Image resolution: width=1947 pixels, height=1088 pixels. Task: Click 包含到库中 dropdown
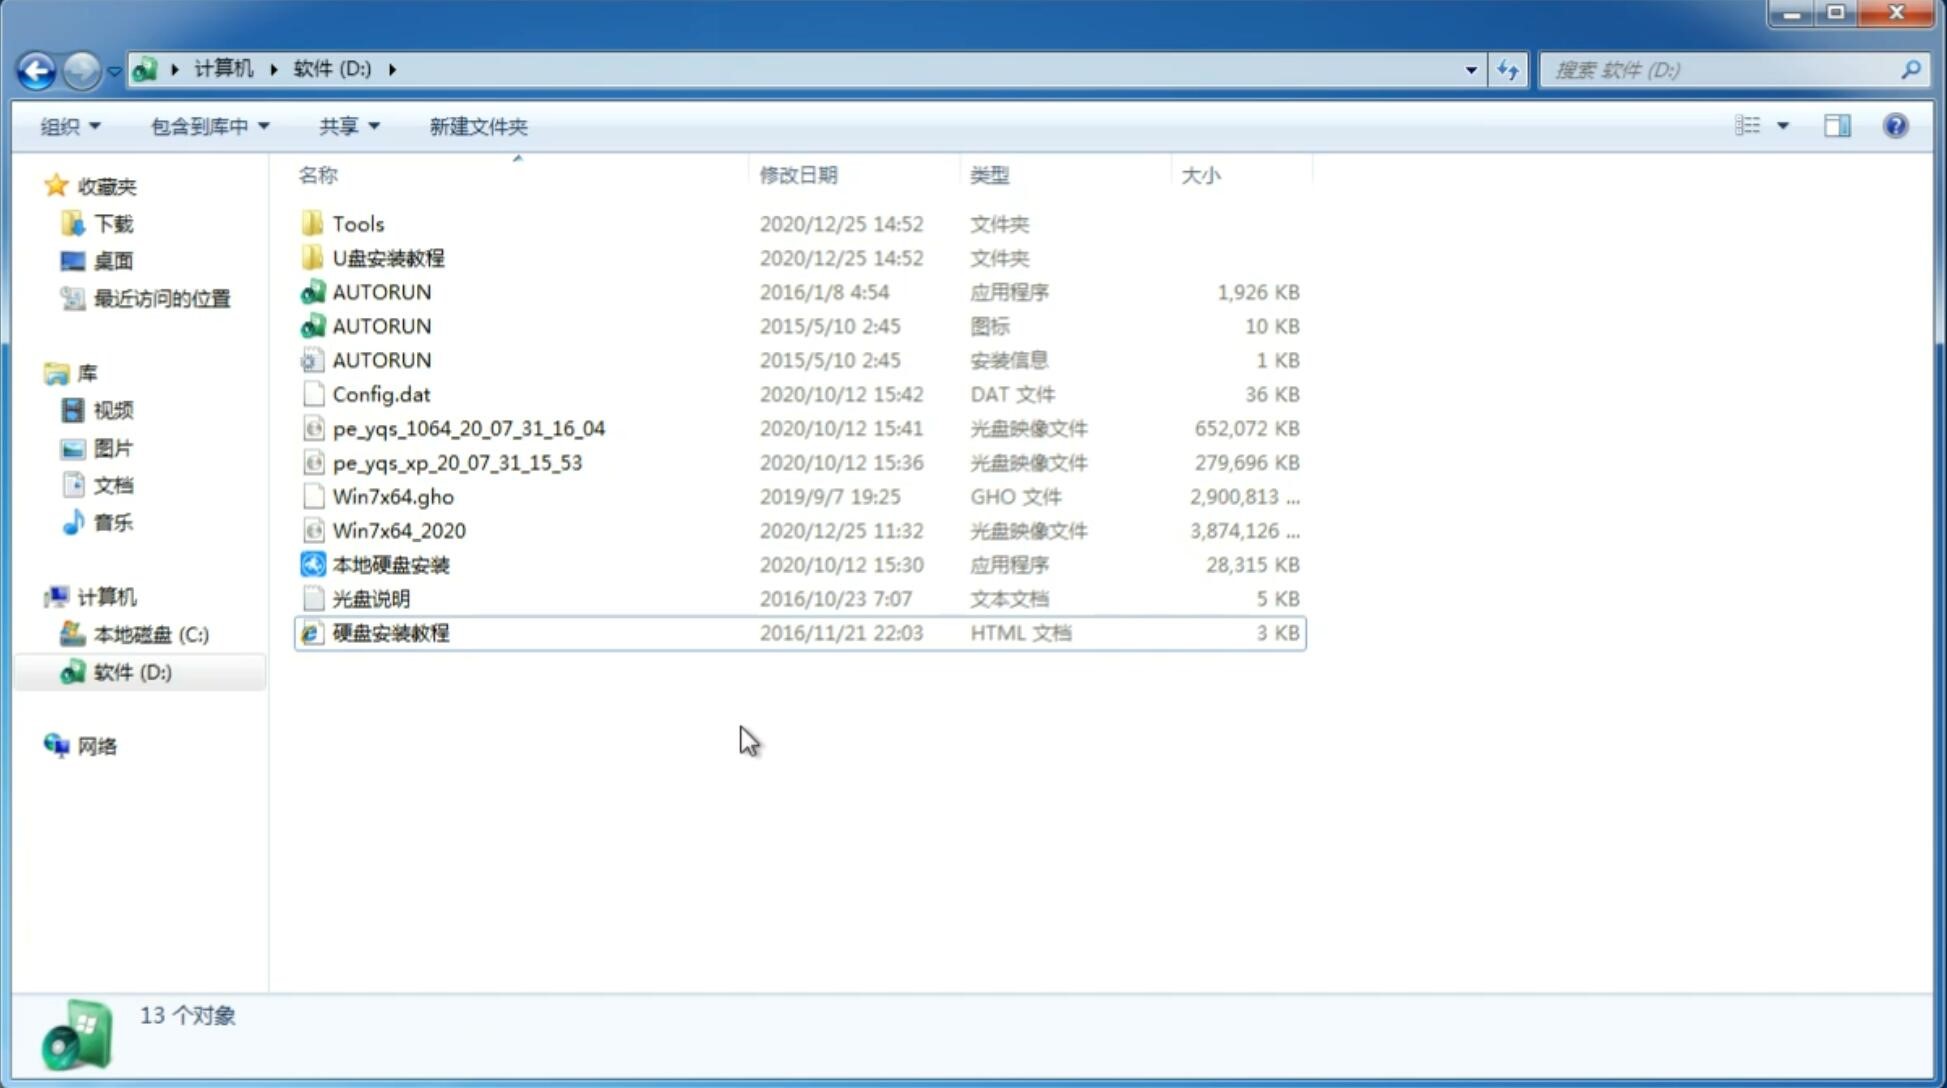click(207, 126)
